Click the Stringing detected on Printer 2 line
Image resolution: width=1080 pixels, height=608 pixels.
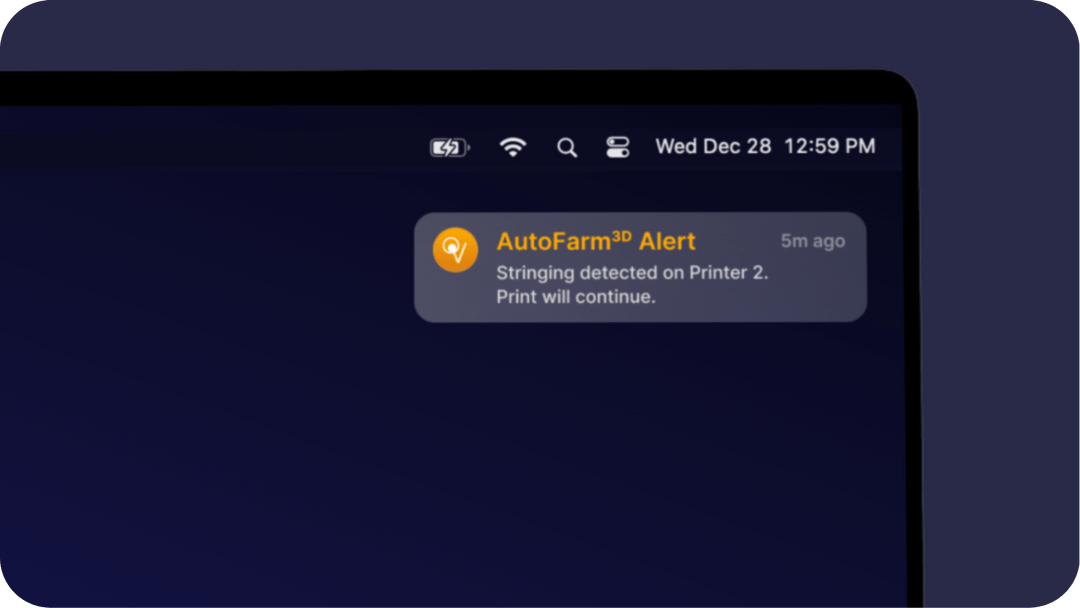tap(632, 273)
